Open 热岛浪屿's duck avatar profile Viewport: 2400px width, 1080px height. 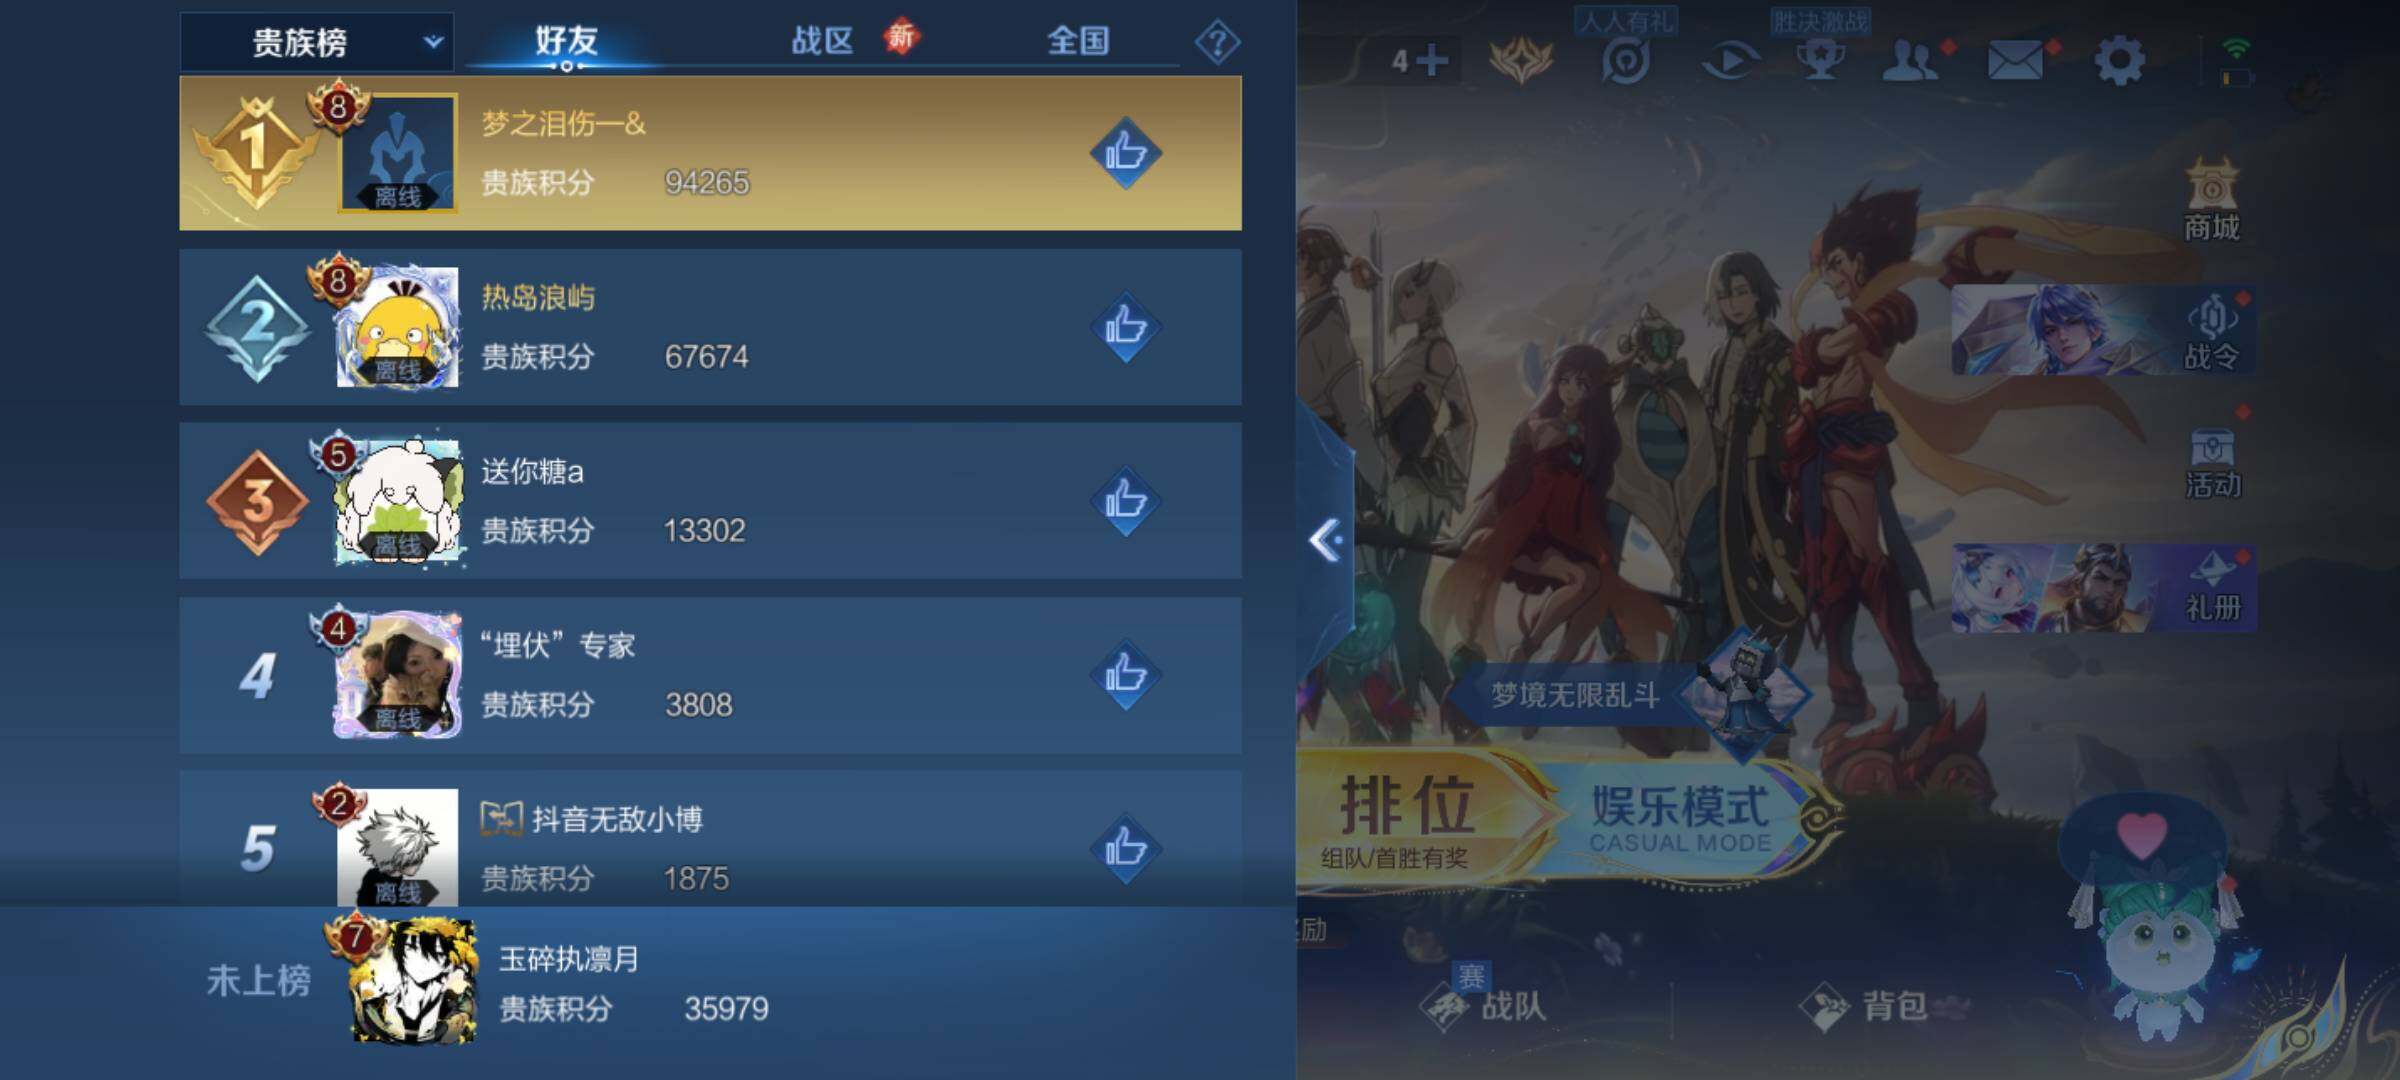pos(398,327)
